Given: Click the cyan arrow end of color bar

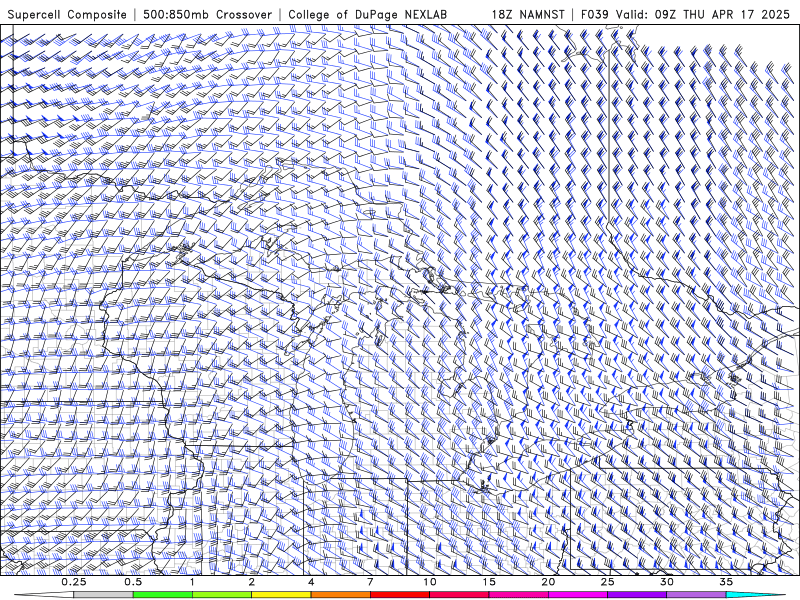Looking at the screenshot, I should point(756,595).
